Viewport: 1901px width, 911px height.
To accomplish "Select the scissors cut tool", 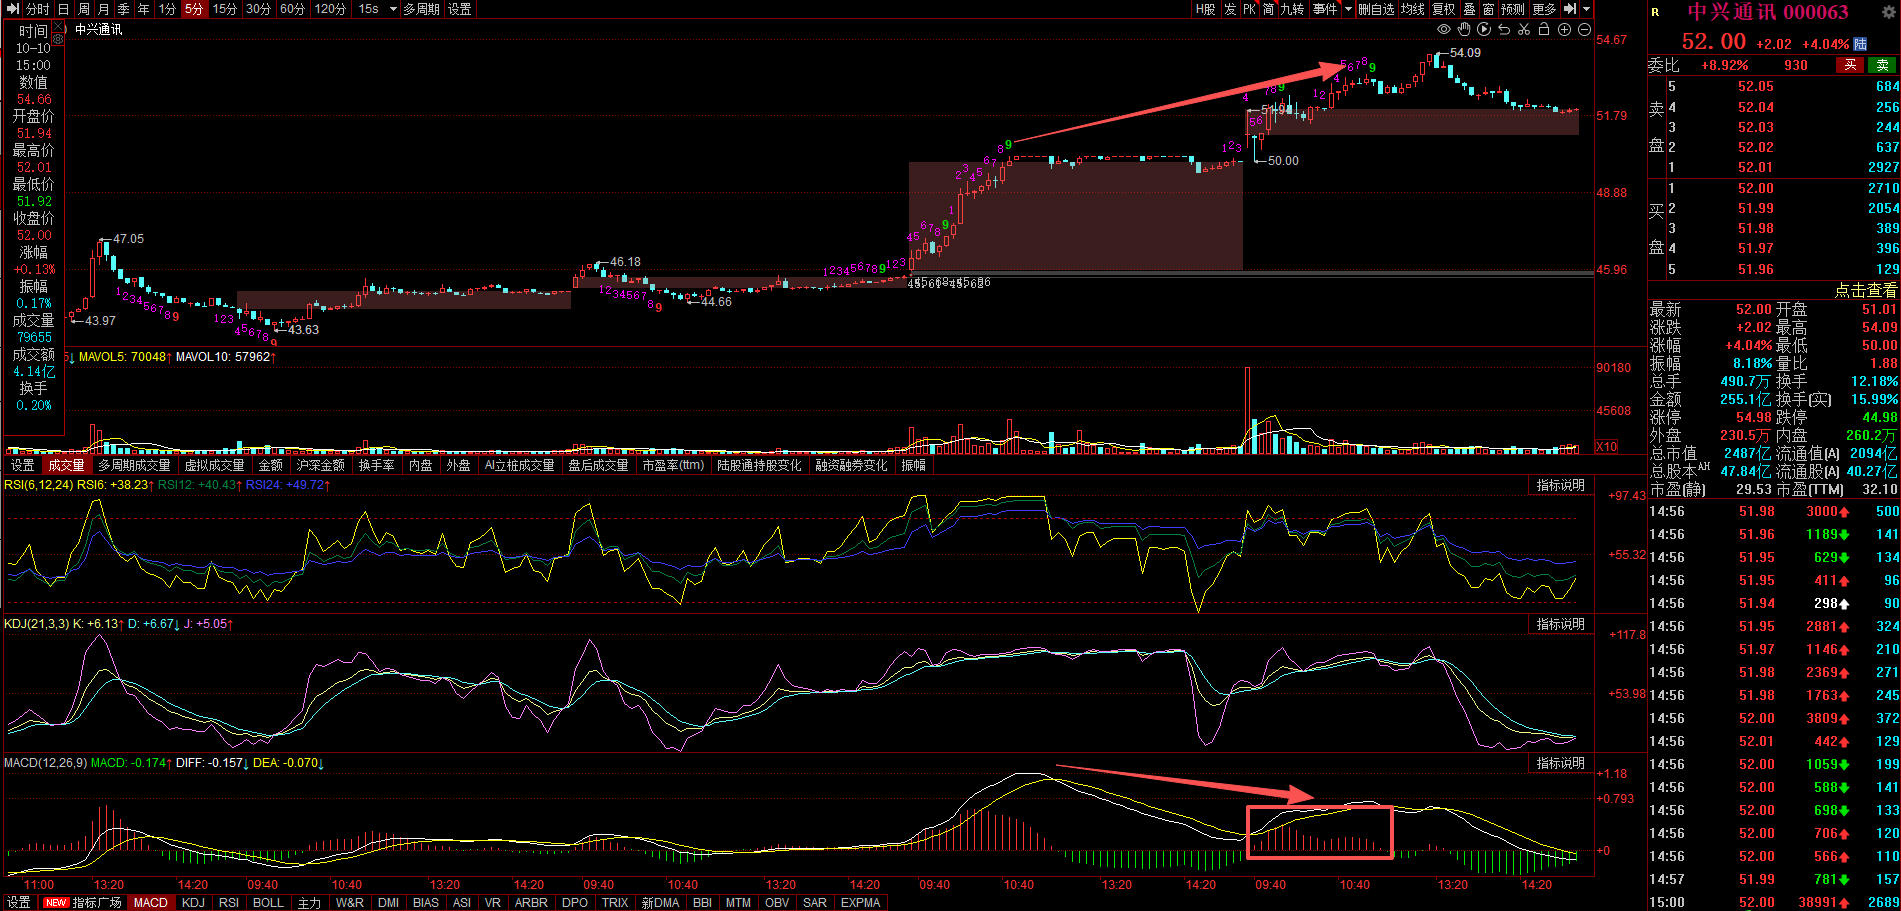I will pos(1524,30).
